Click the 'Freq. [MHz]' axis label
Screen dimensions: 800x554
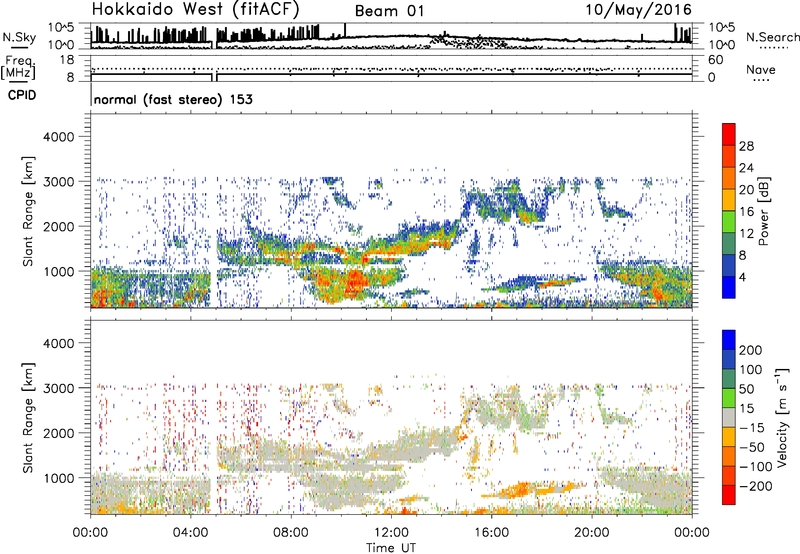tap(19, 67)
